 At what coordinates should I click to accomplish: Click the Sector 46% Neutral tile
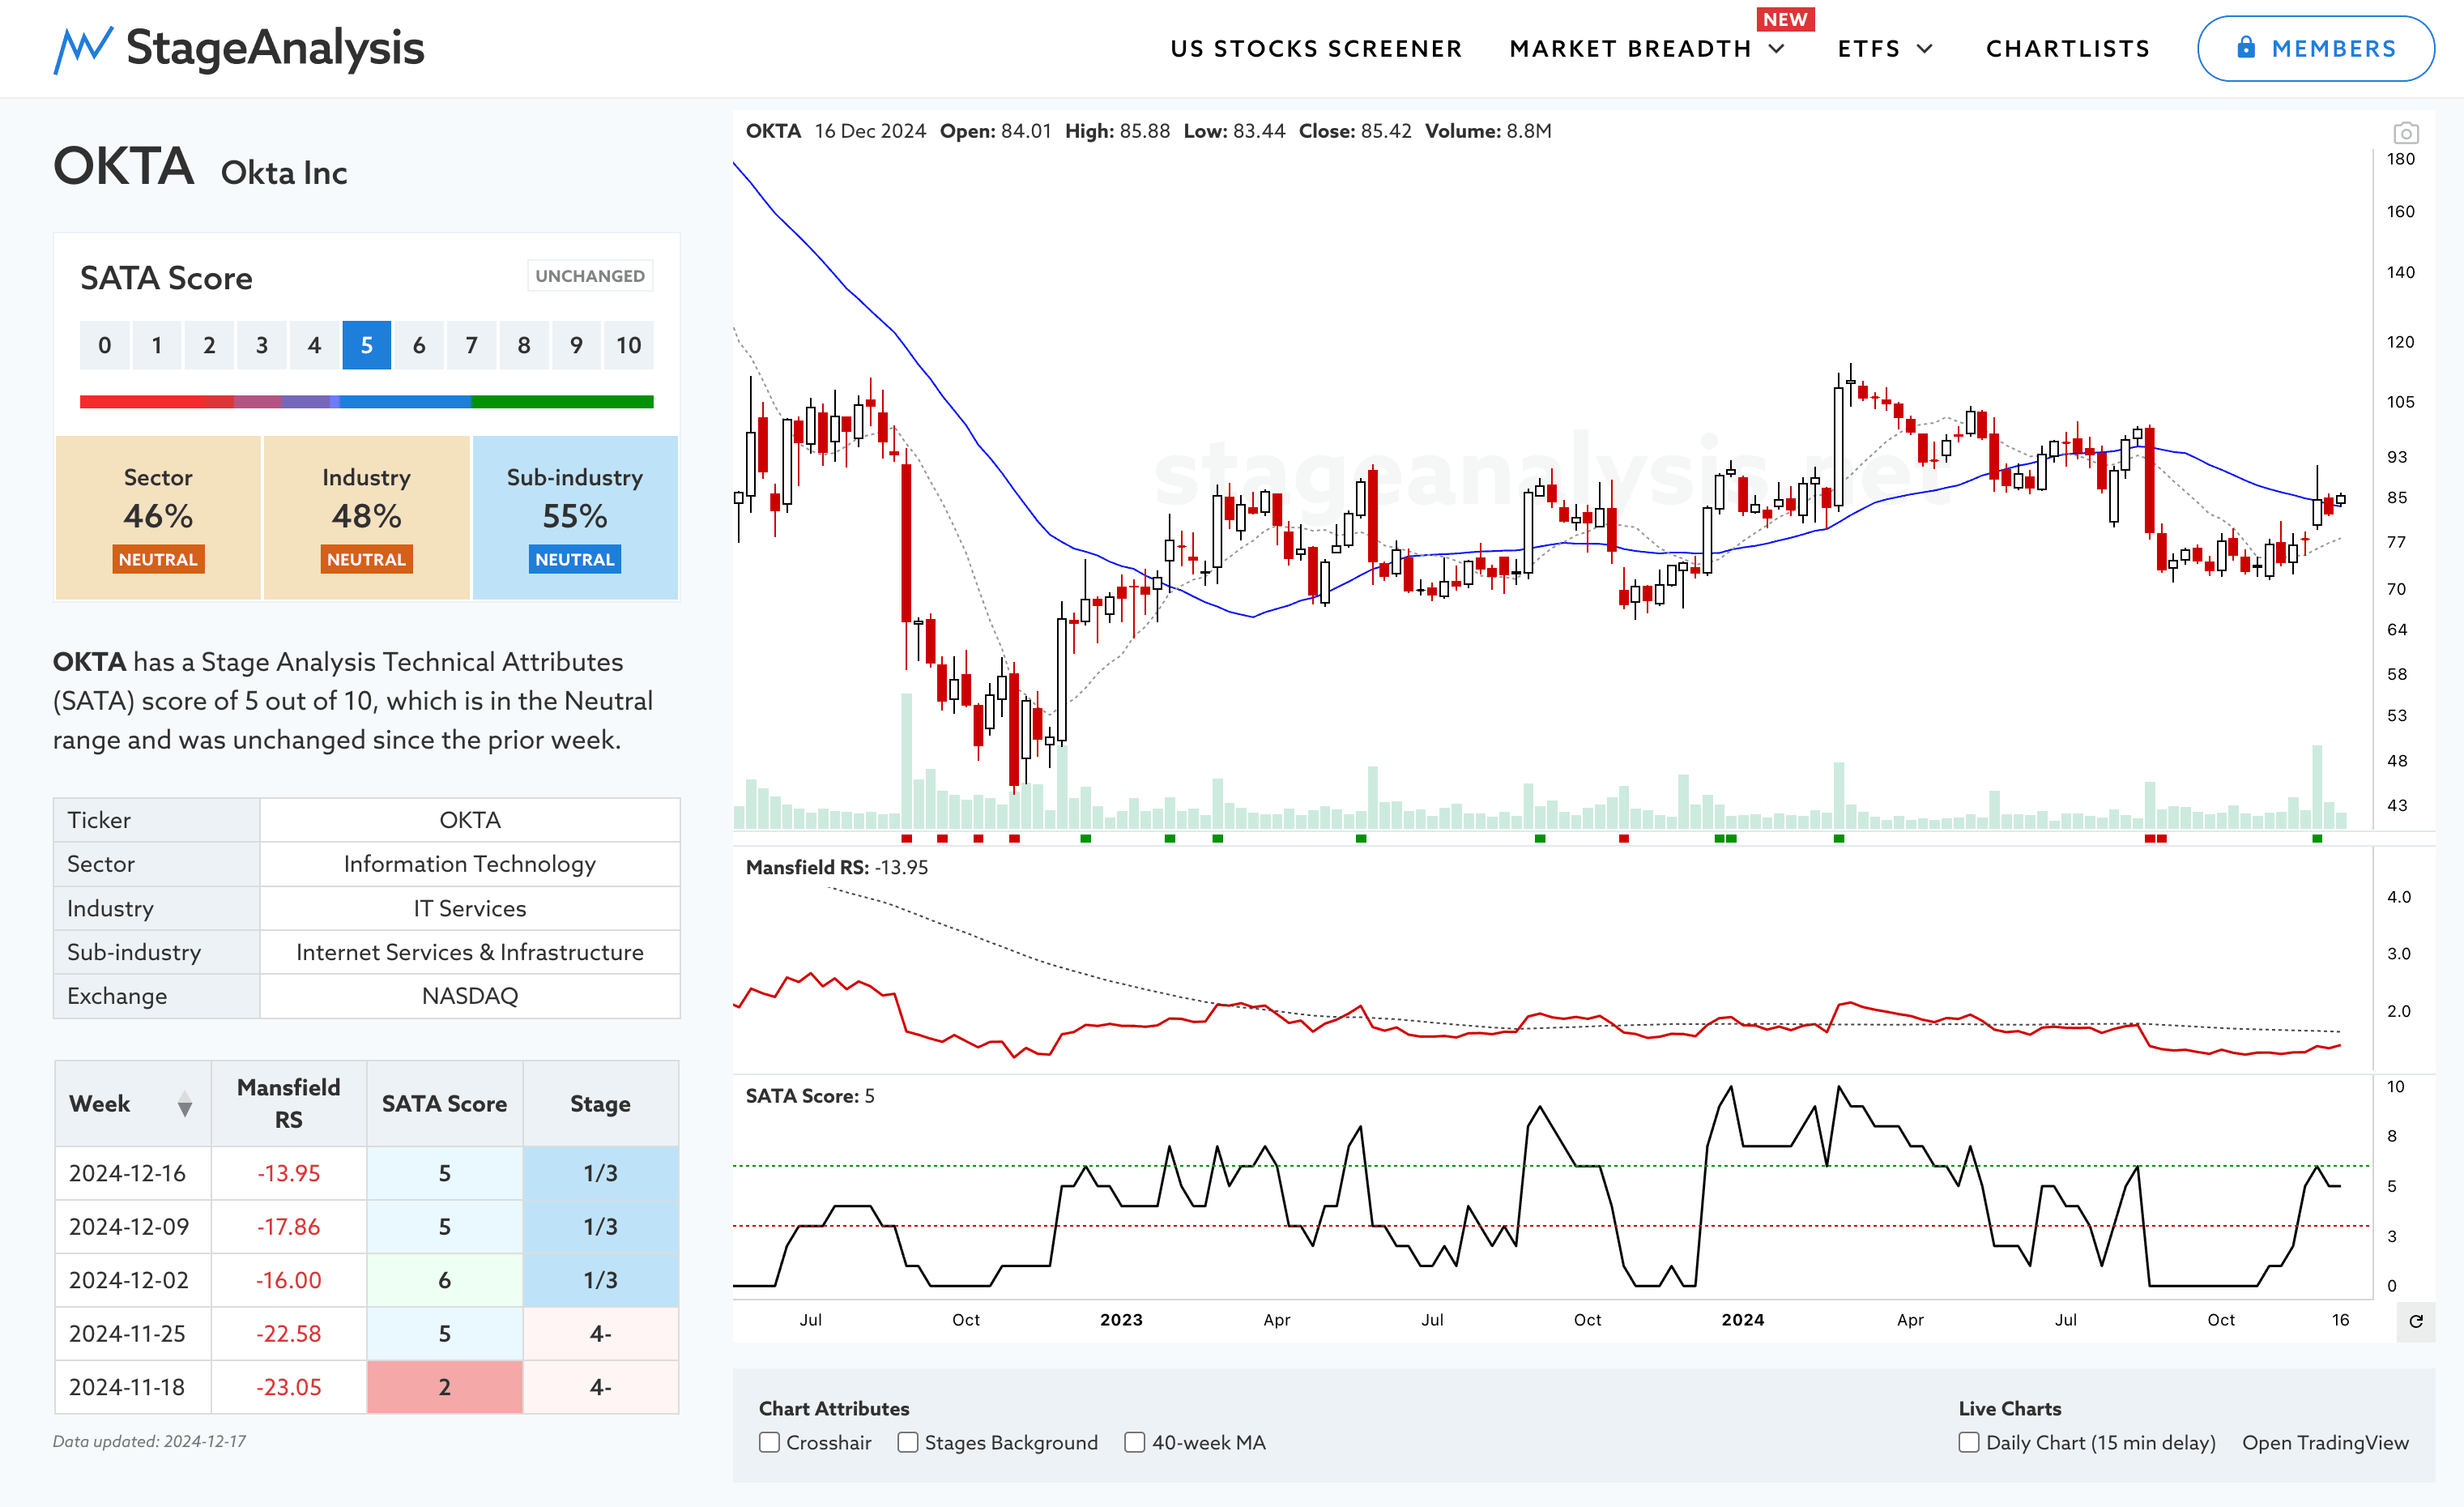(158, 517)
